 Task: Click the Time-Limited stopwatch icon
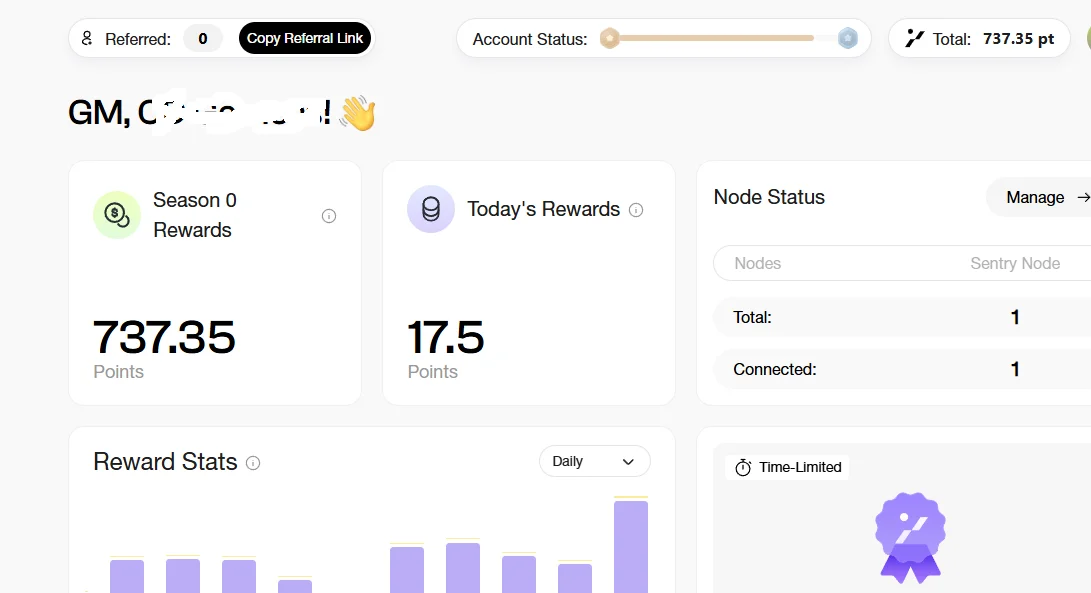(743, 467)
